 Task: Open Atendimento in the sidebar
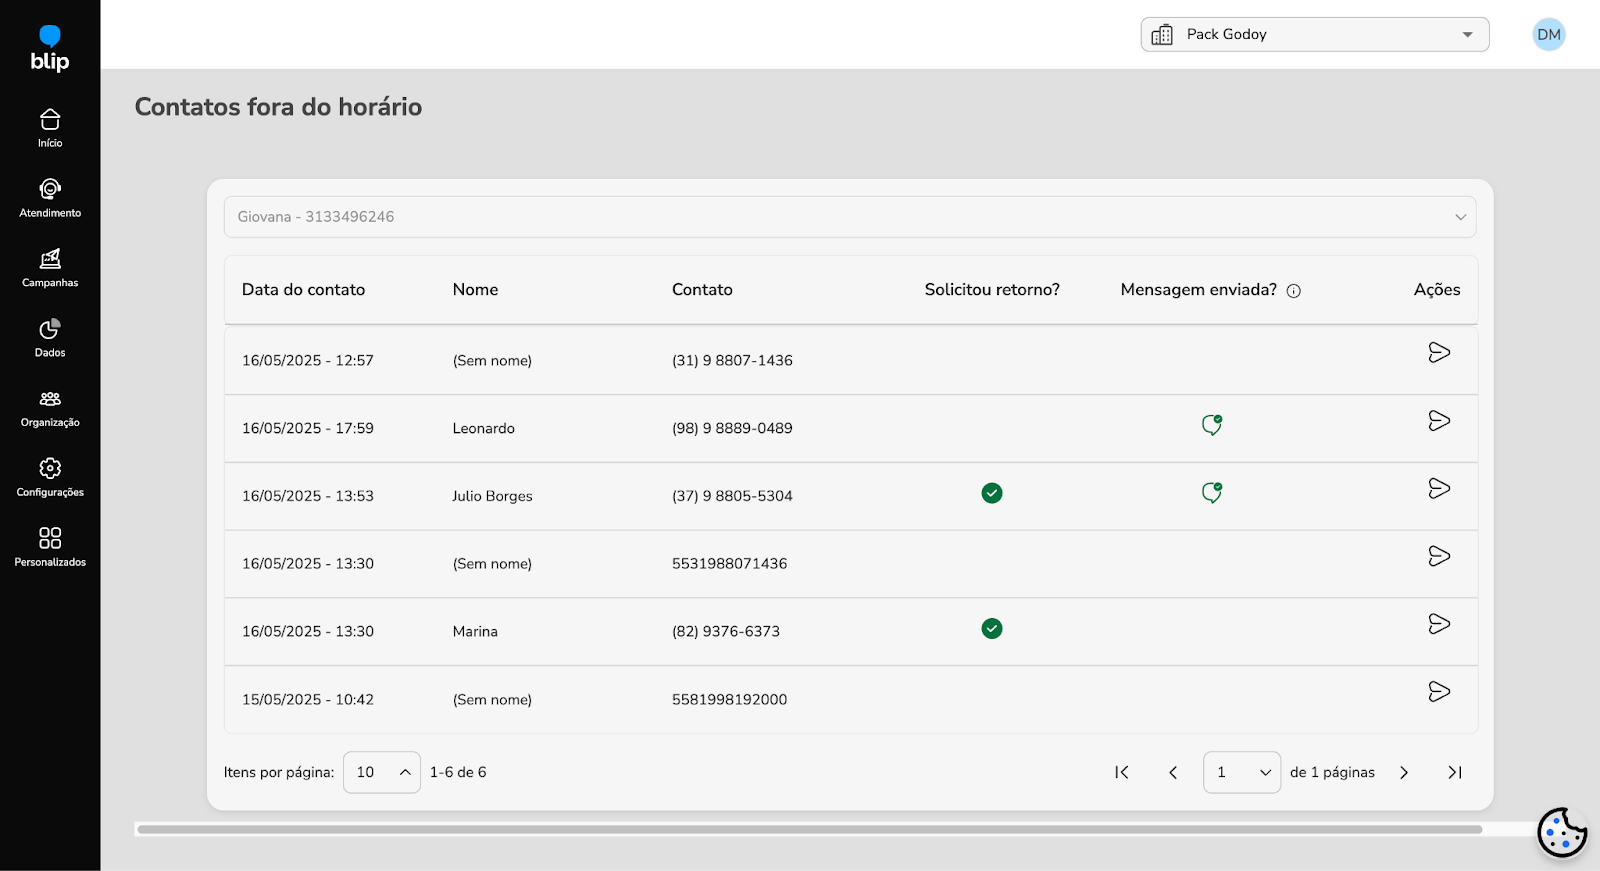click(50, 198)
